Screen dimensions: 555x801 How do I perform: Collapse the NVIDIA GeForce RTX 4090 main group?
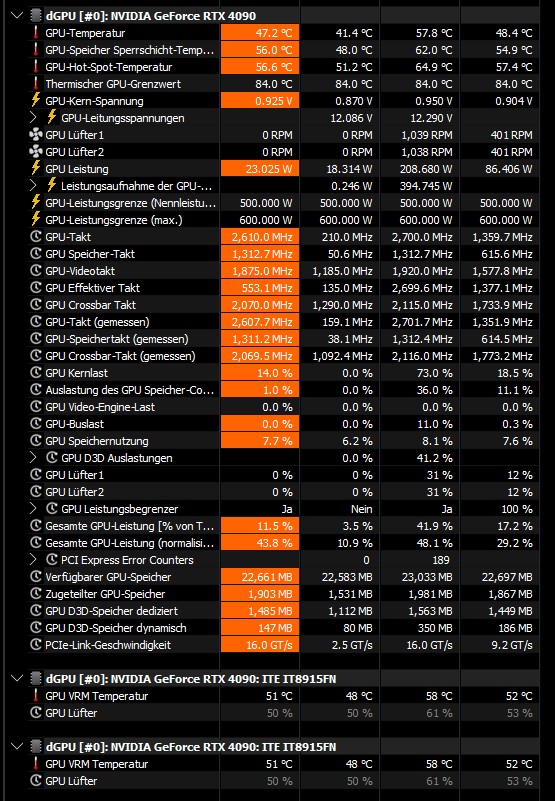(x=17, y=15)
